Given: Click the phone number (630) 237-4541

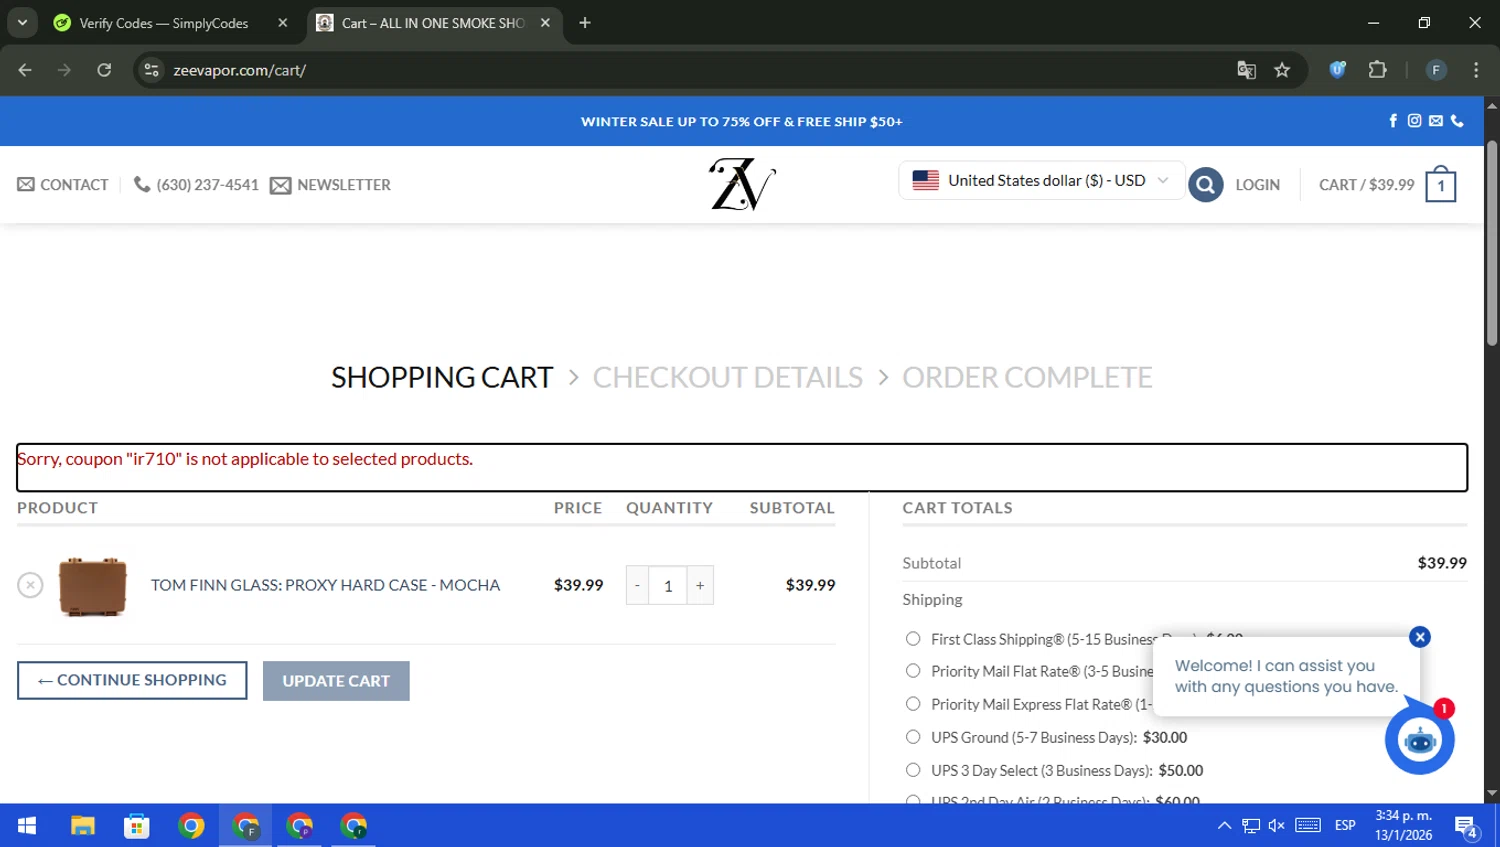Looking at the screenshot, I should tap(196, 185).
